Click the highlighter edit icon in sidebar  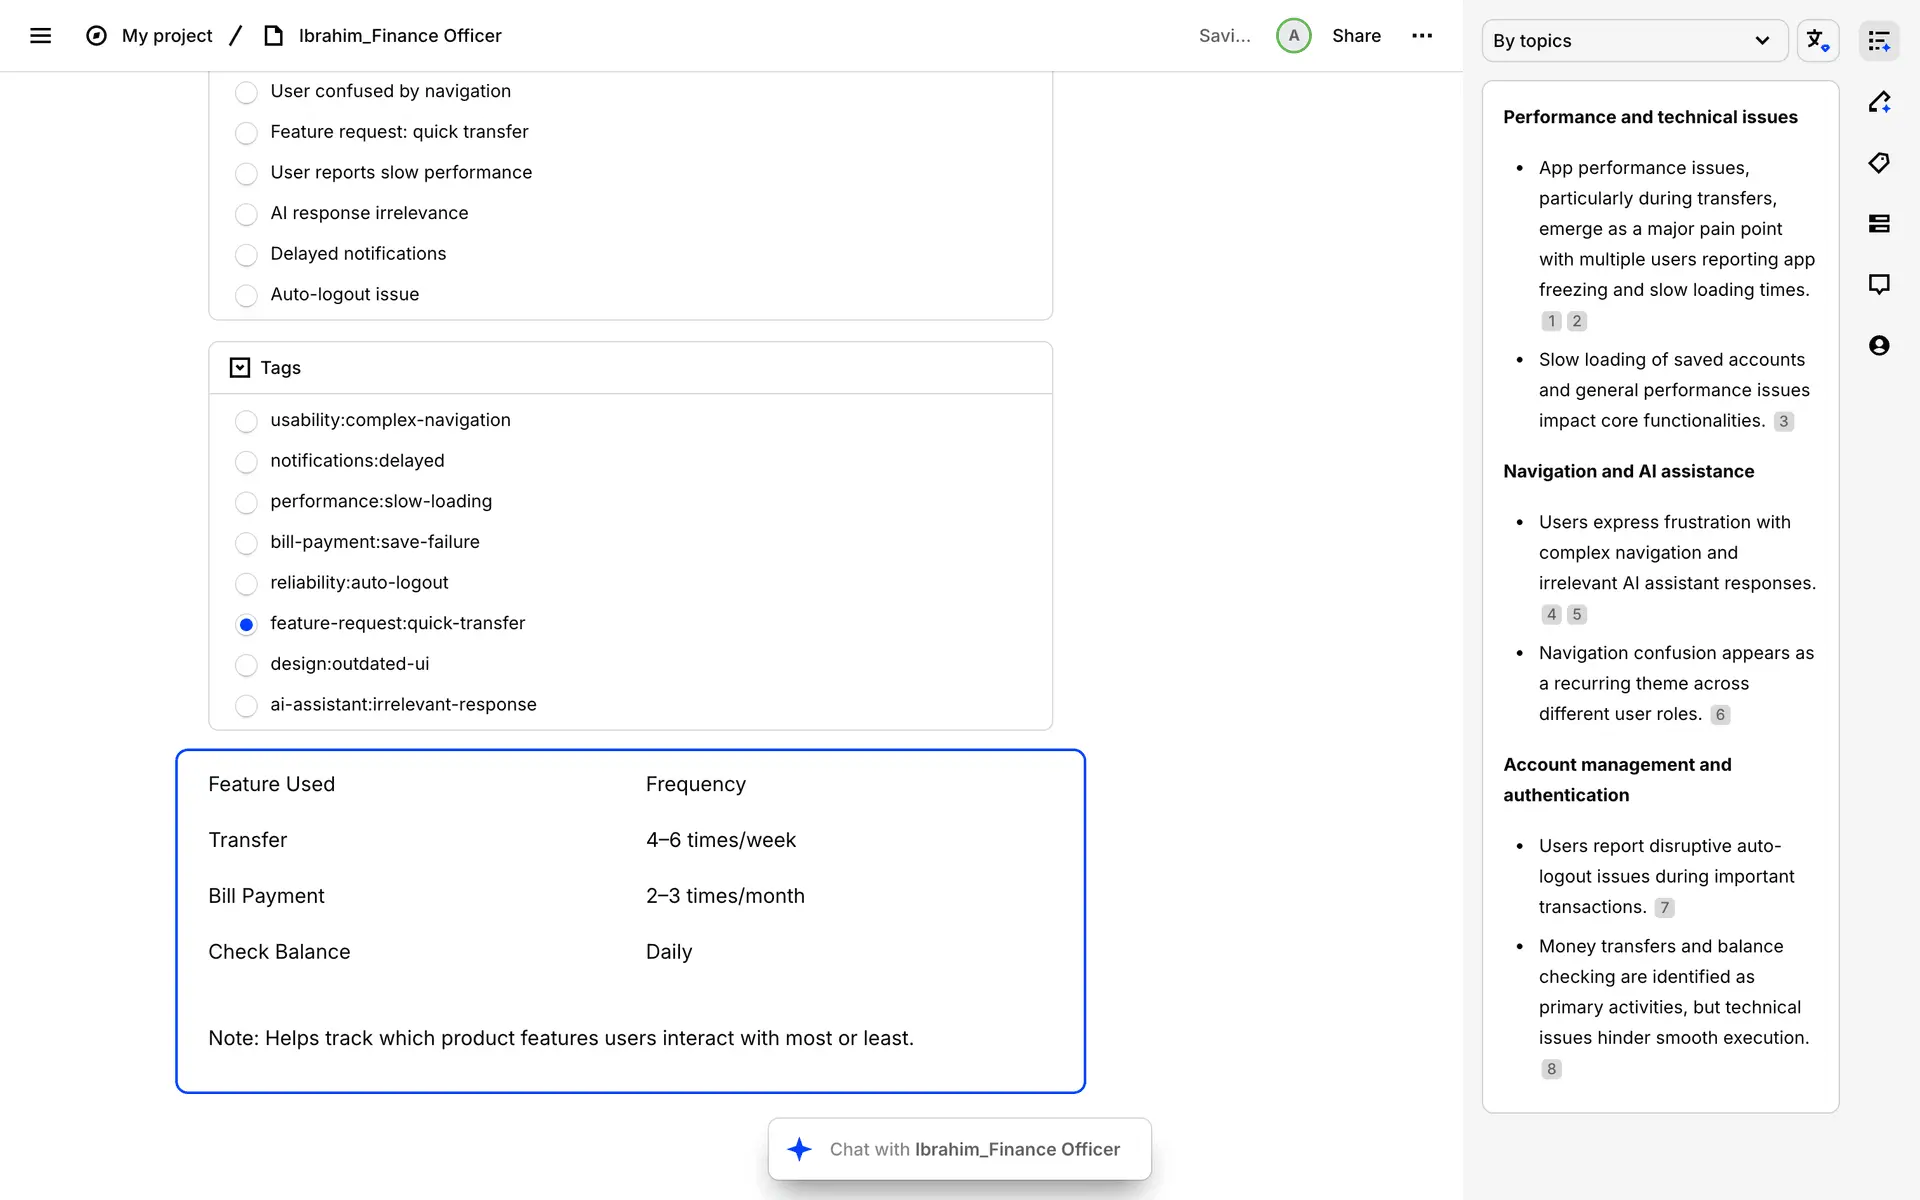(1879, 102)
